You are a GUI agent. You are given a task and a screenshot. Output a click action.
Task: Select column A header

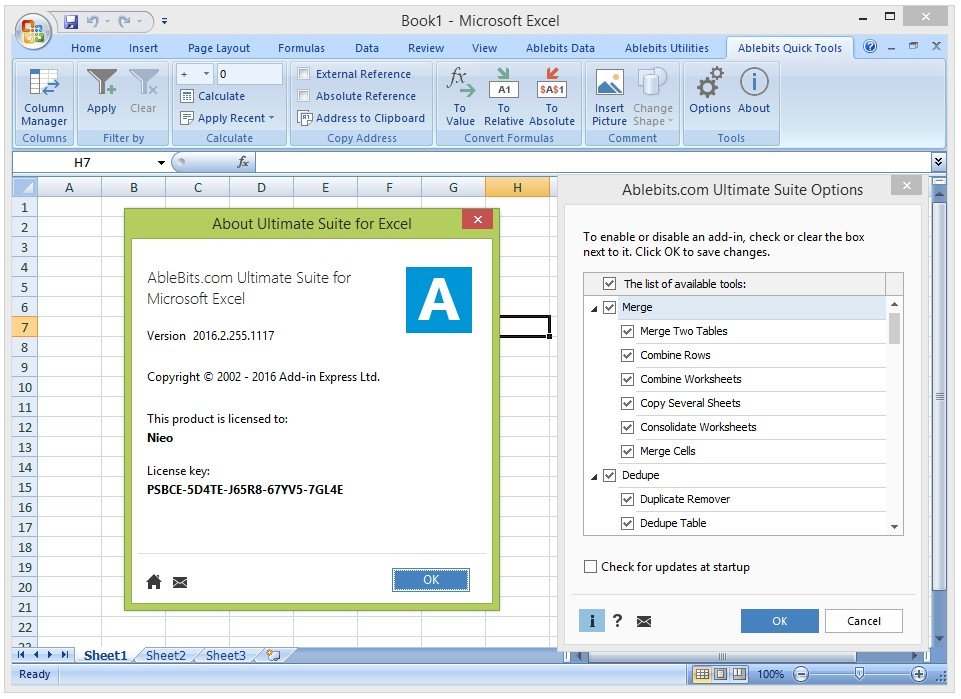[x=69, y=187]
